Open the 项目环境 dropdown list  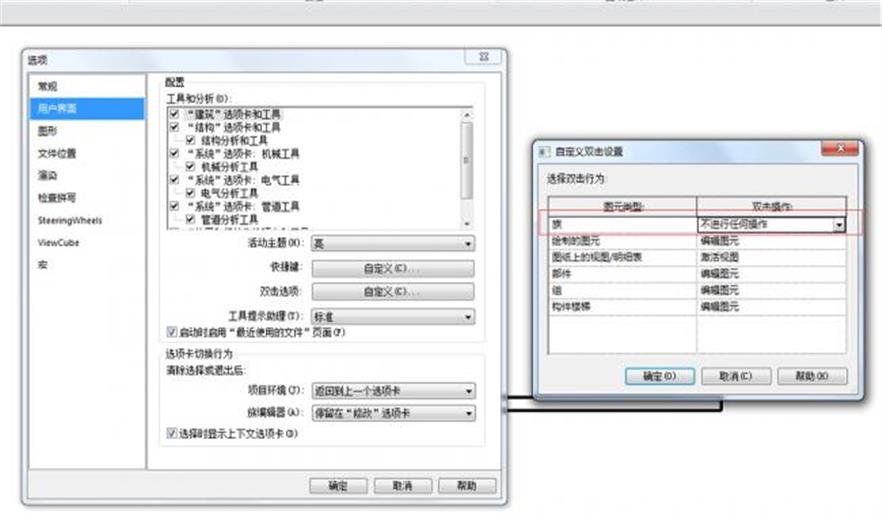(x=392, y=391)
